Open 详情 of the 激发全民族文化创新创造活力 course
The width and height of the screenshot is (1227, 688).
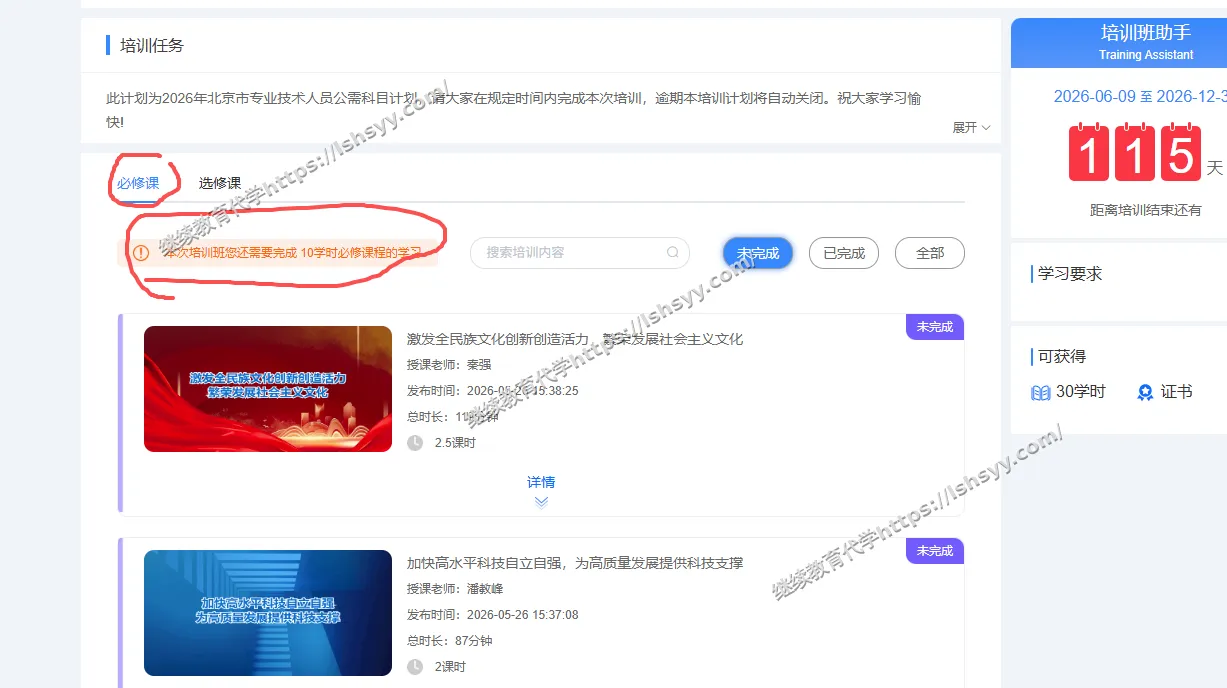click(x=541, y=482)
